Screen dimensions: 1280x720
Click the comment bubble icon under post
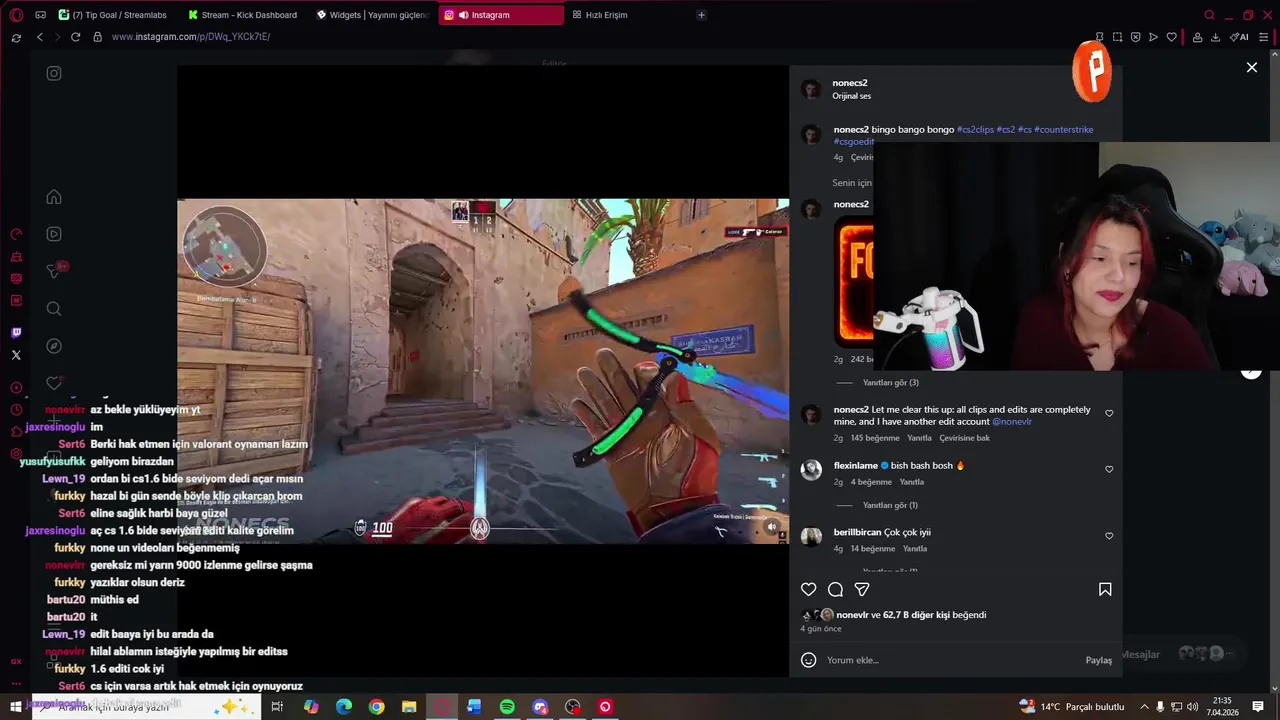[836, 589]
